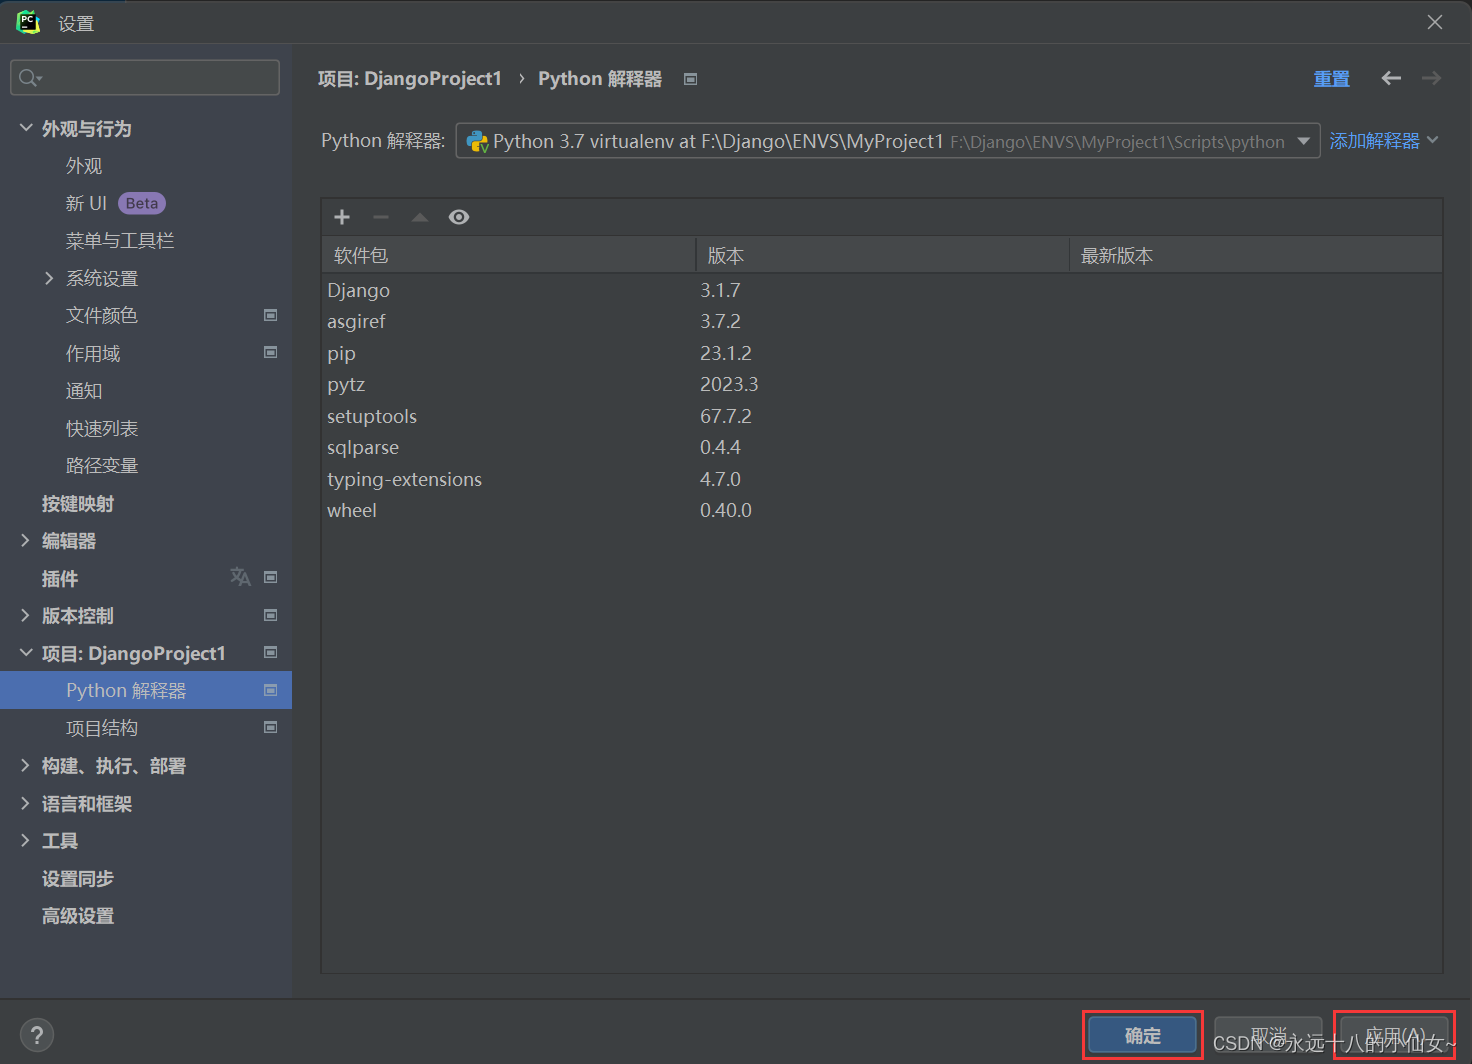Click the add package plus icon
This screenshot has width=1472, height=1064.
tap(342, 217)
